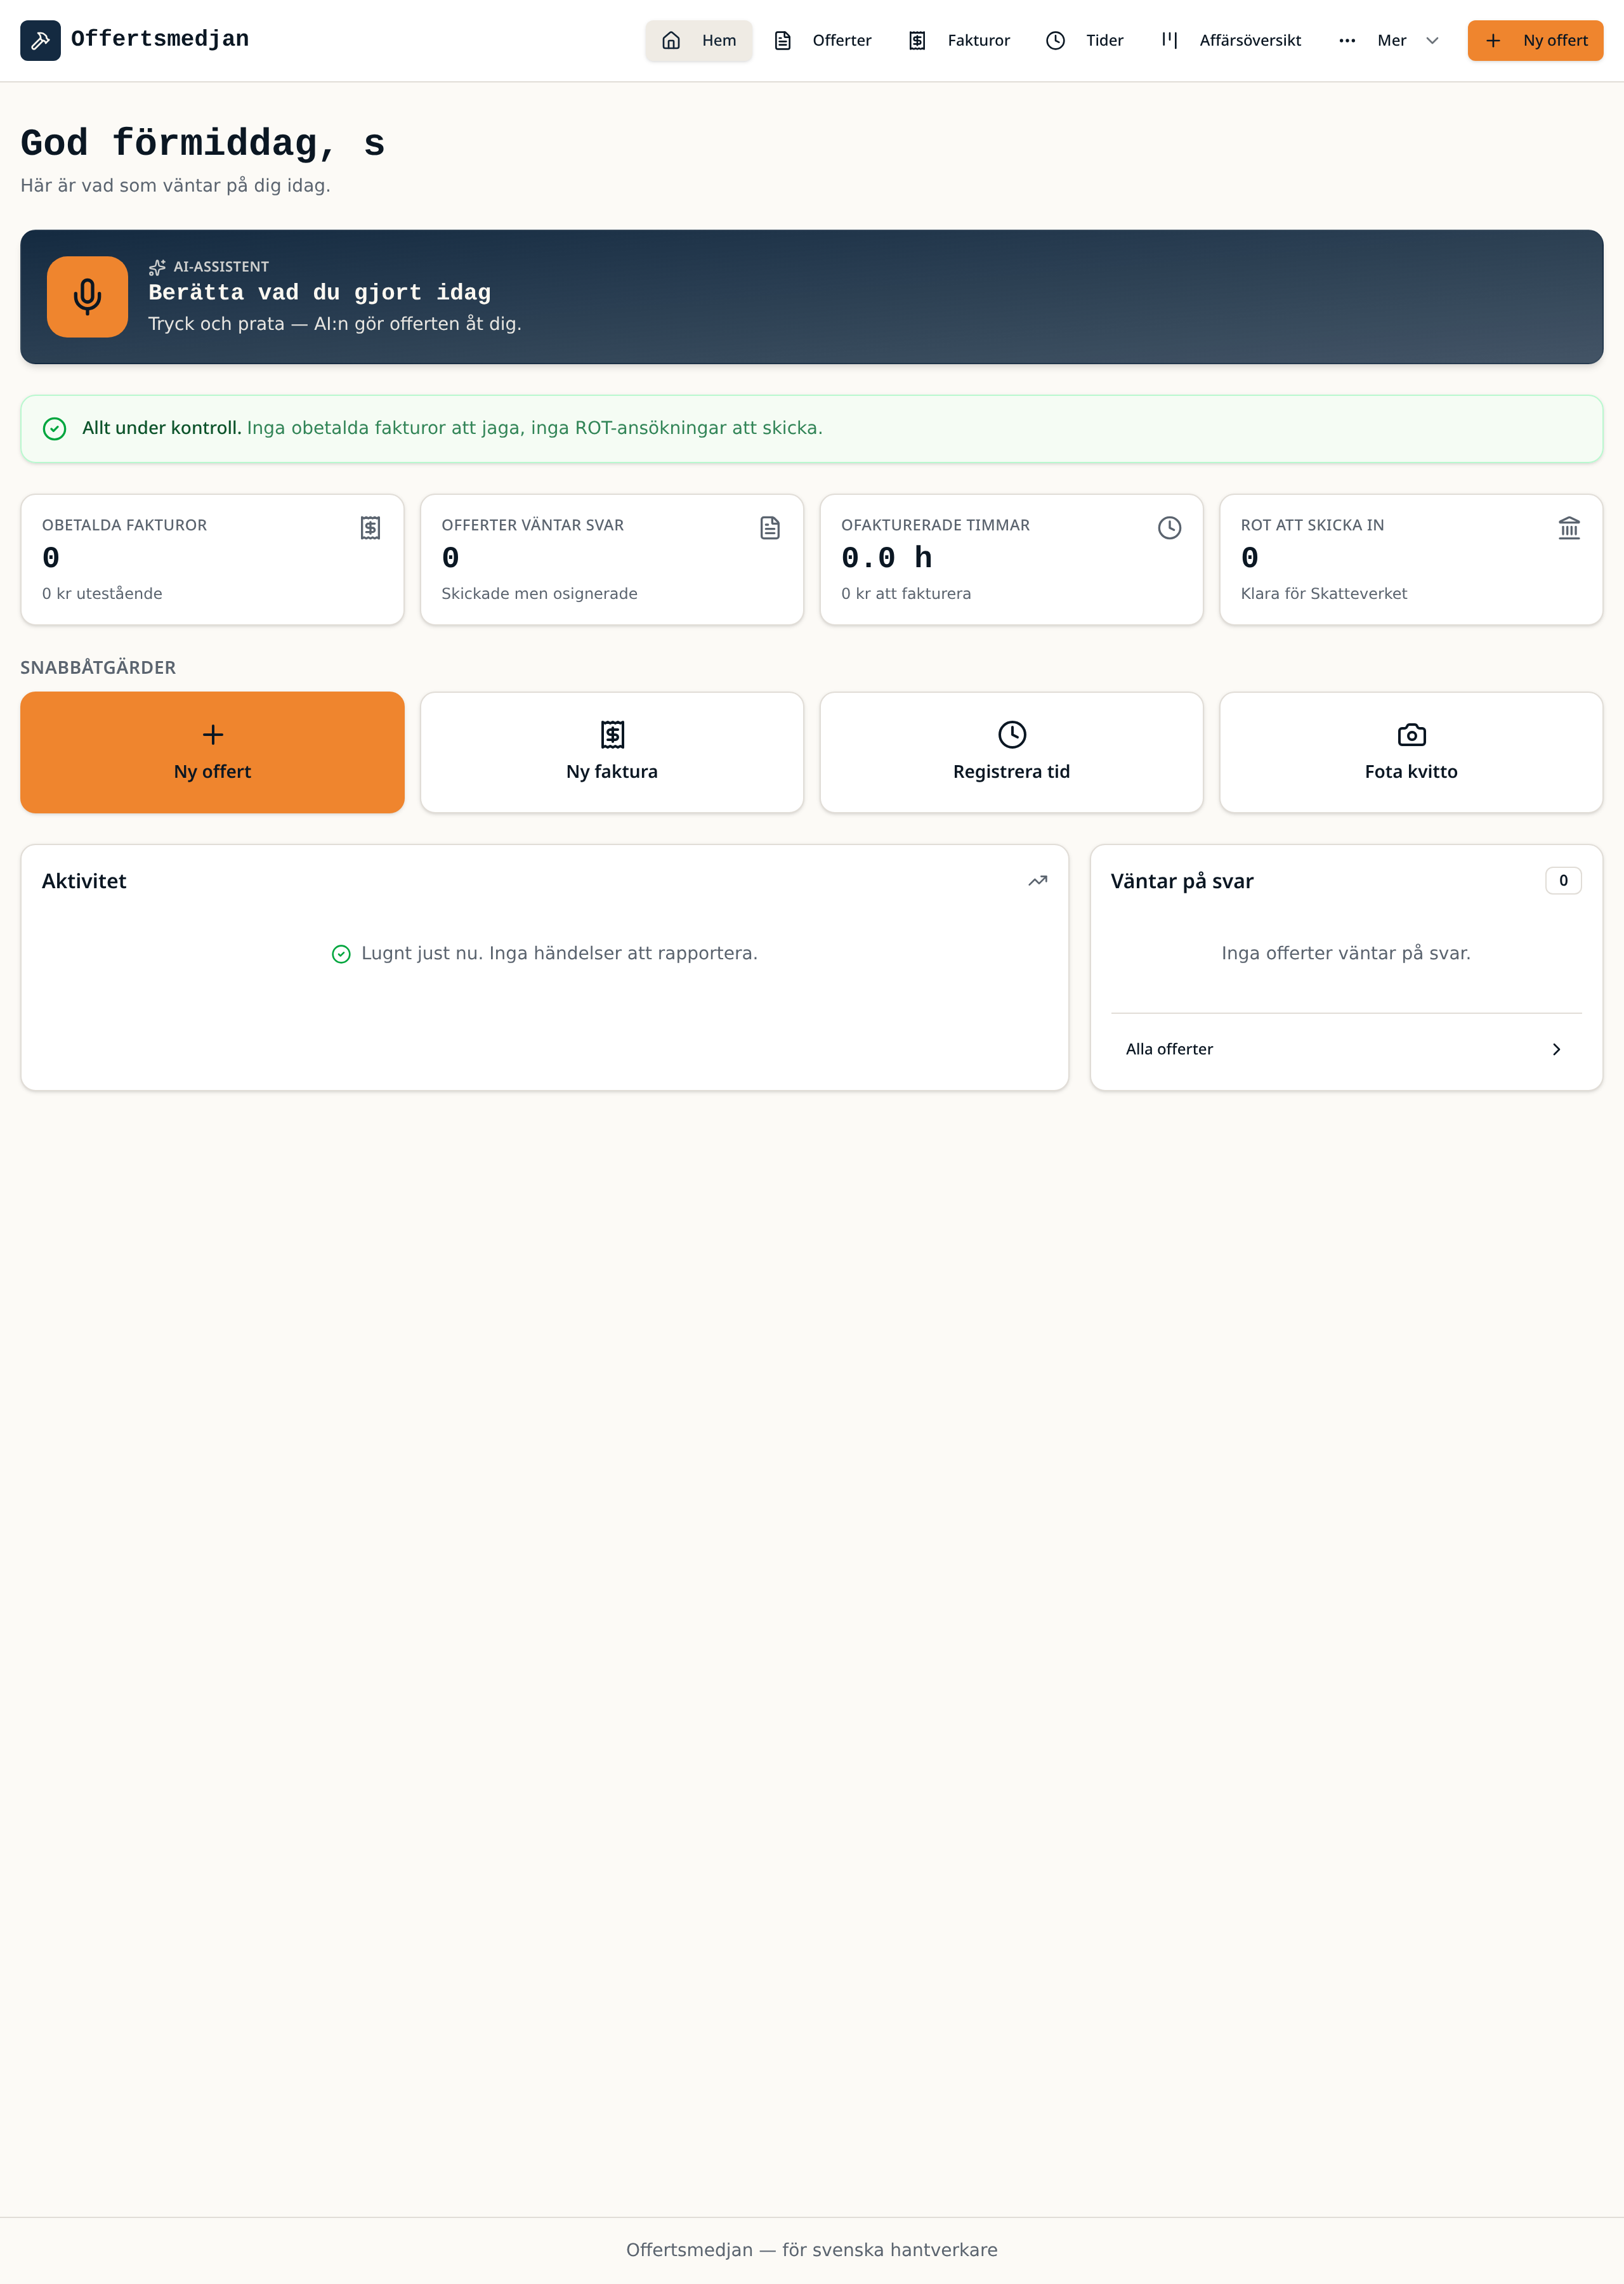Viewport: 1624px width, 2284px height.
Task: Click the Ny offert button in the header
Action: (x=1535, y=40)
